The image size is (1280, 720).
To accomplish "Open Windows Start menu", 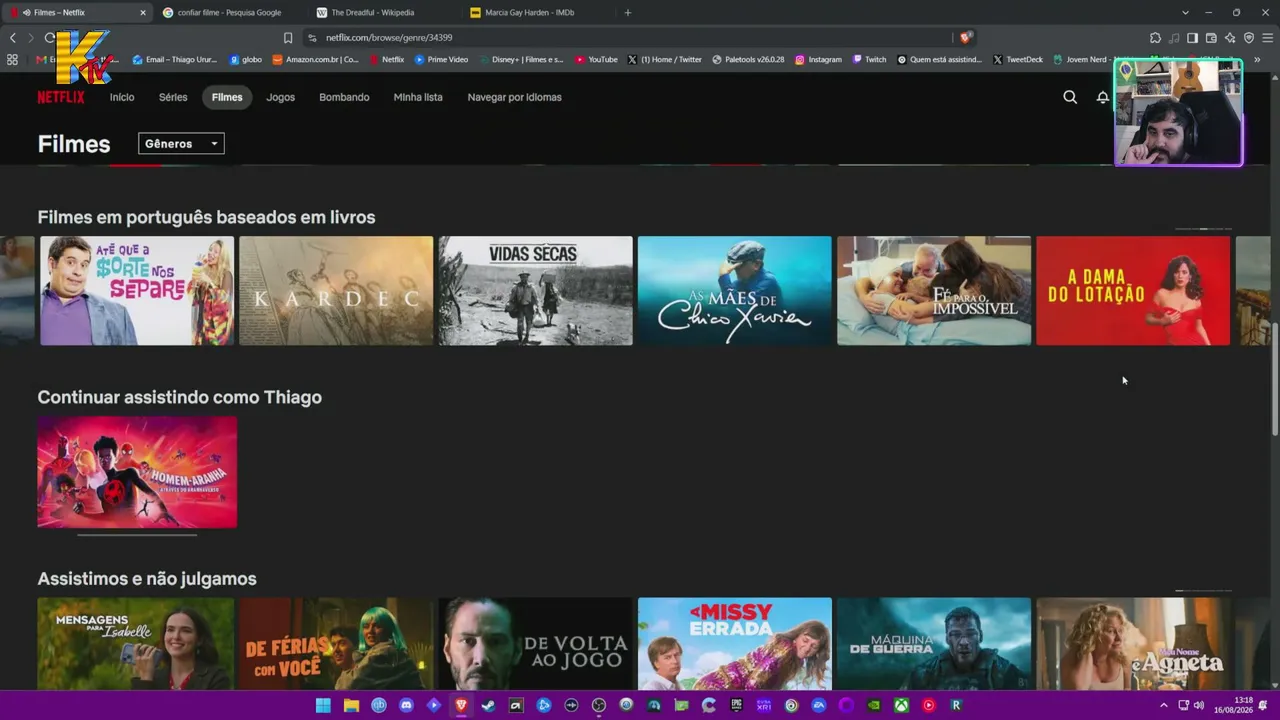I will pos(323,705).
